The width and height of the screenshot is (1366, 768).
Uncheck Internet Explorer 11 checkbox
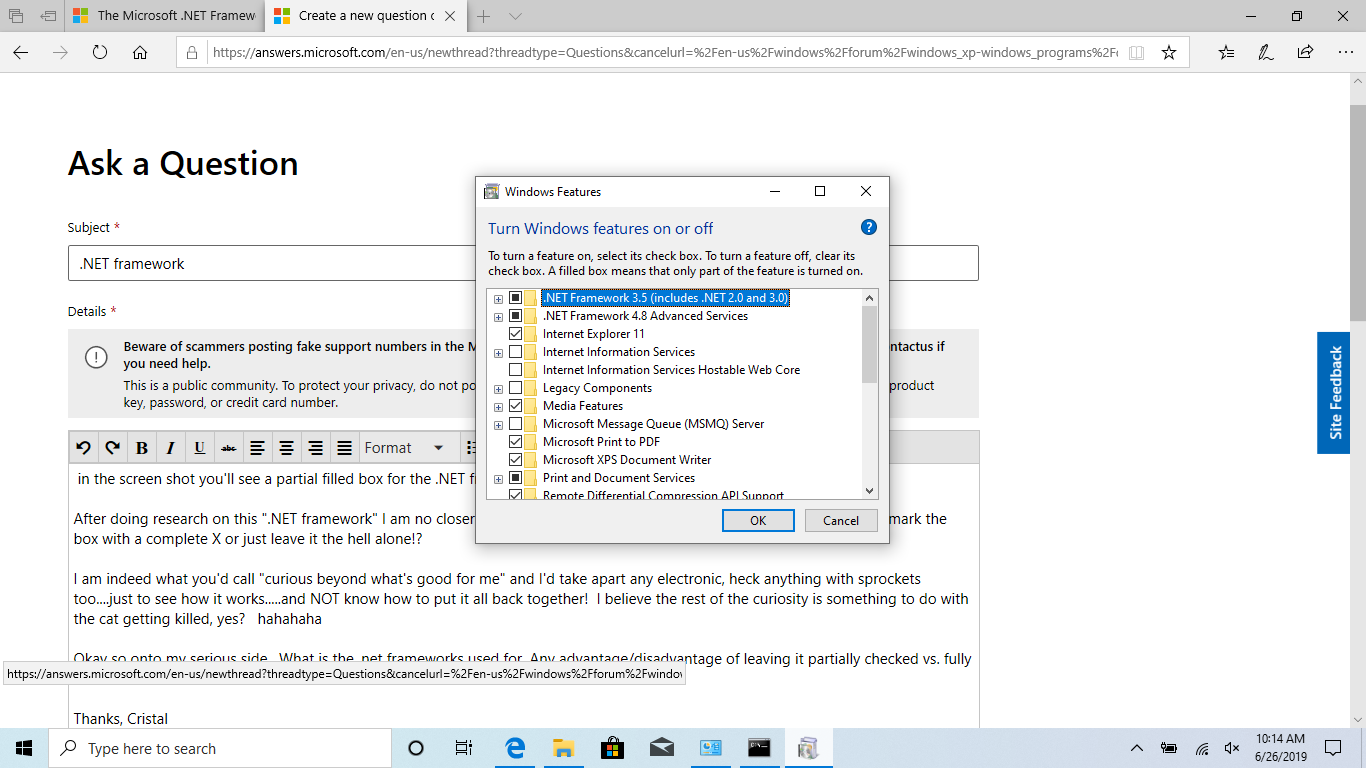tap(516, 334)
